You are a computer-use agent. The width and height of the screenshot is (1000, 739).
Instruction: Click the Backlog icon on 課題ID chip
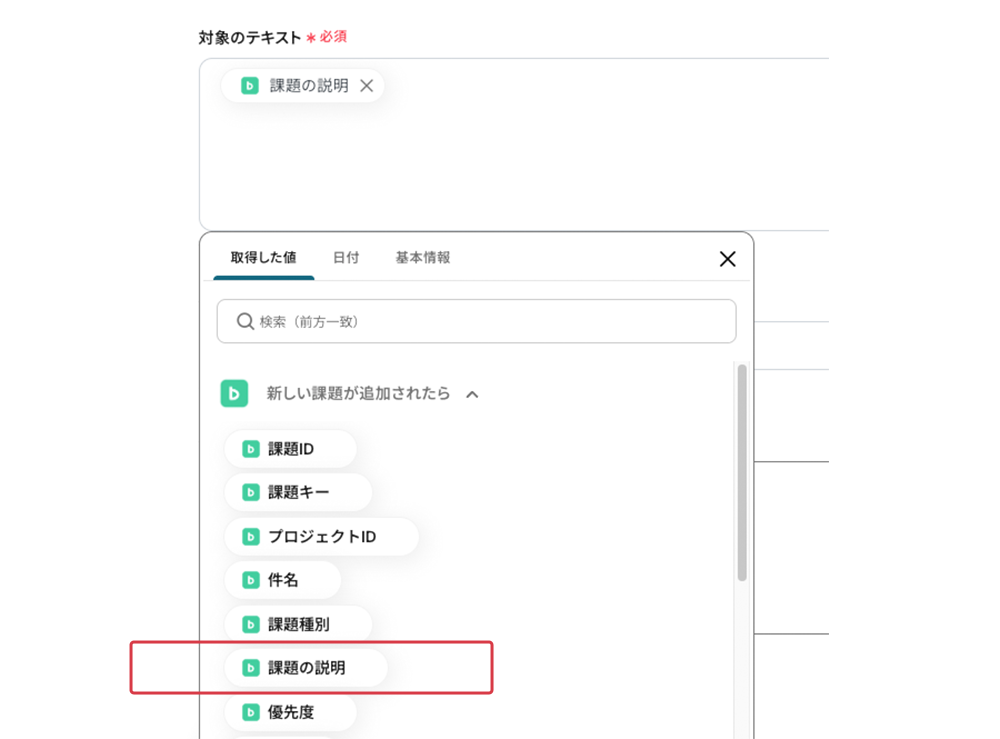(251, 449)
